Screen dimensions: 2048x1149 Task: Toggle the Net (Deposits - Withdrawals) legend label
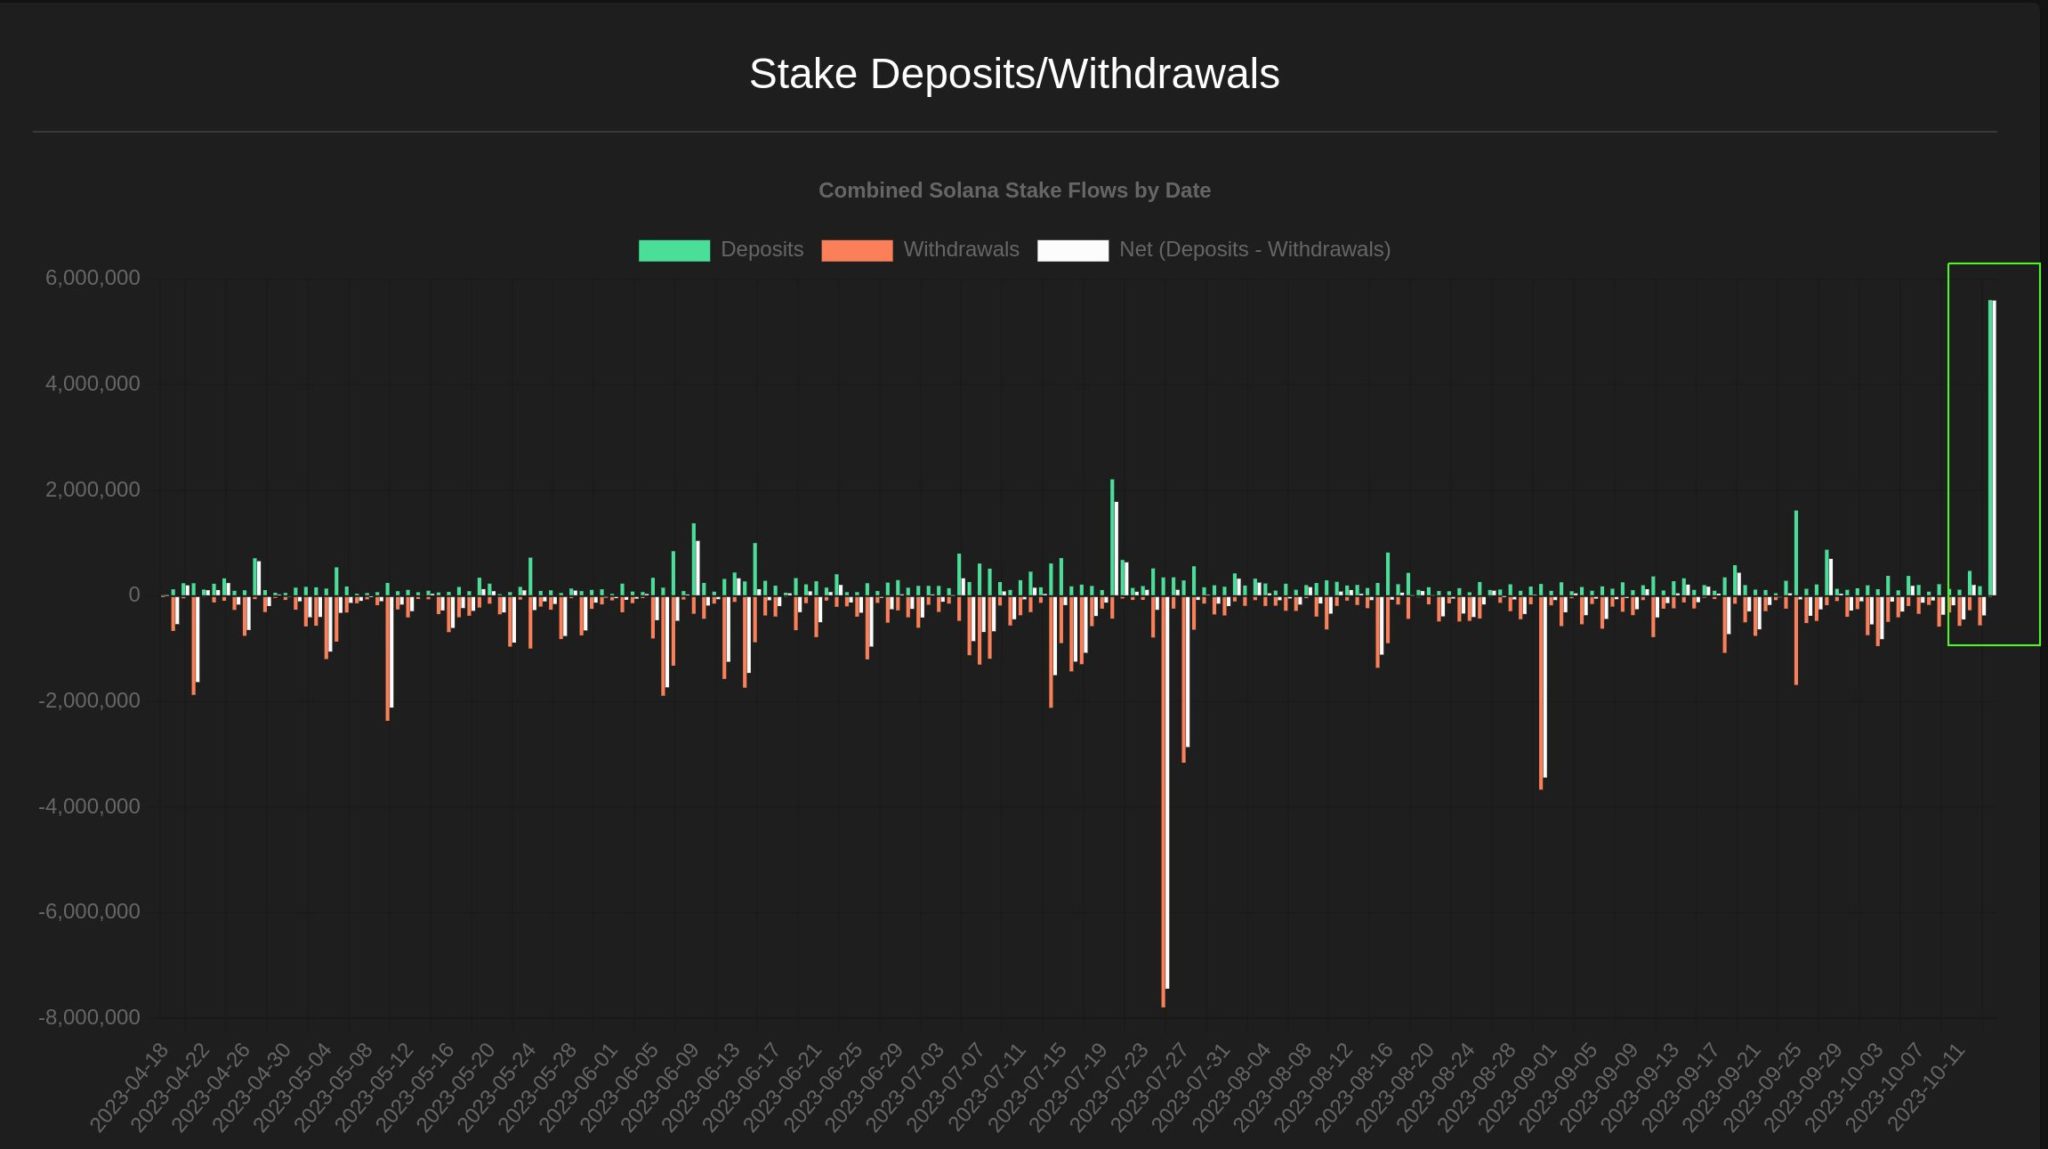click(1255, 250)
